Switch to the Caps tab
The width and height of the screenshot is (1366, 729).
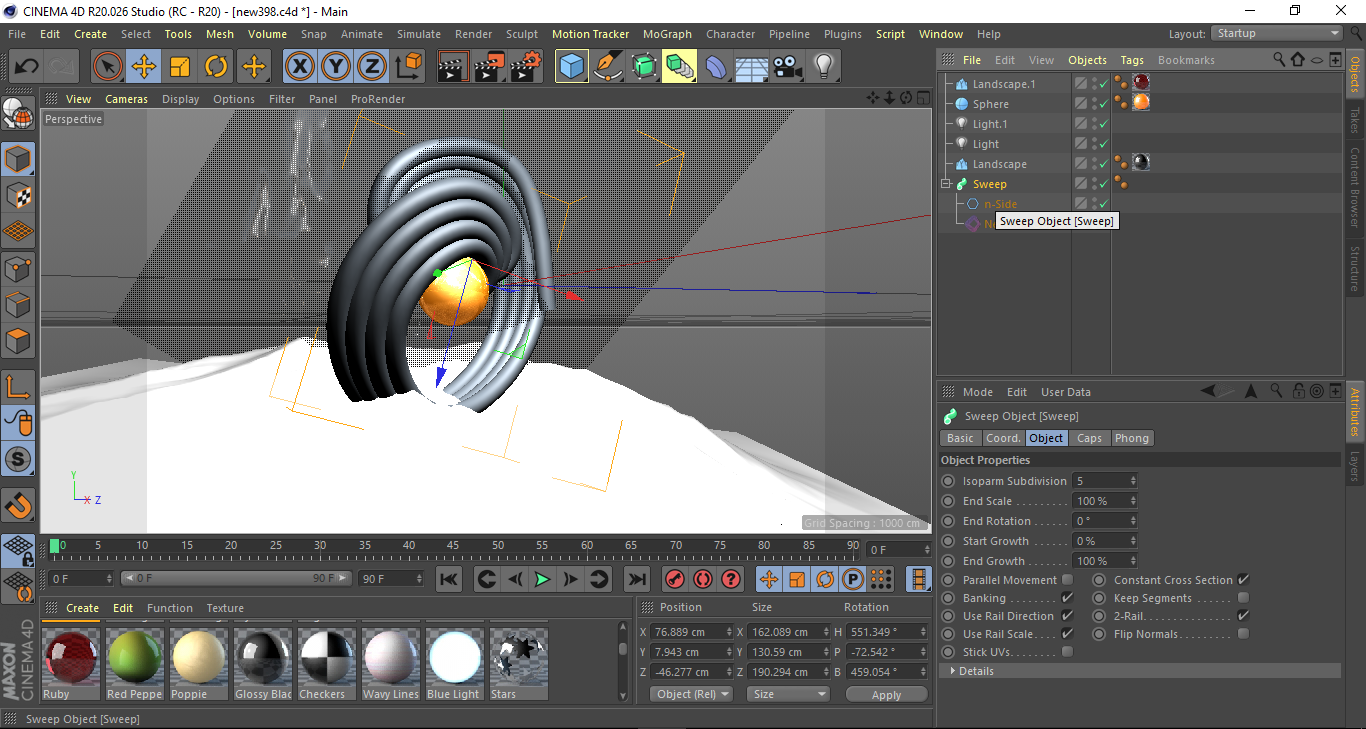1090,438
